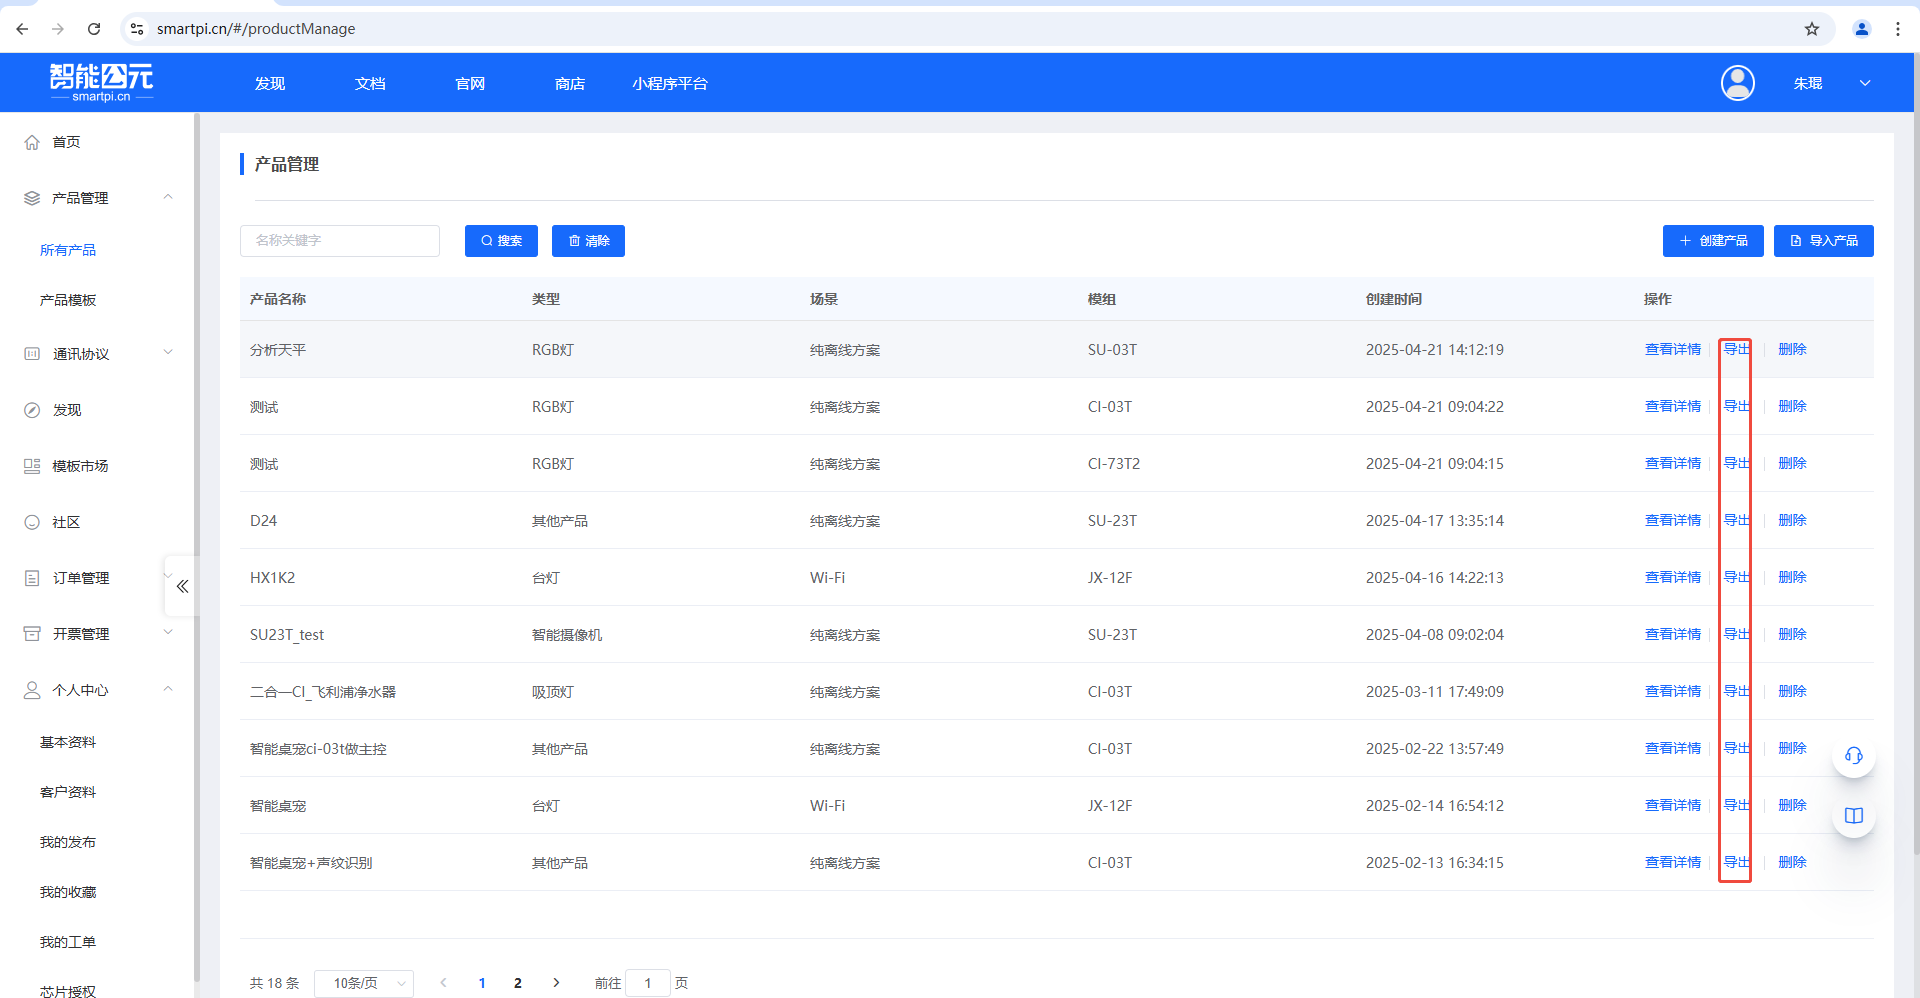Image resolution: width=1920 pixels, height=998 pixels.
Task: Bookmark this page with star icon
Action: [1811, 29]
